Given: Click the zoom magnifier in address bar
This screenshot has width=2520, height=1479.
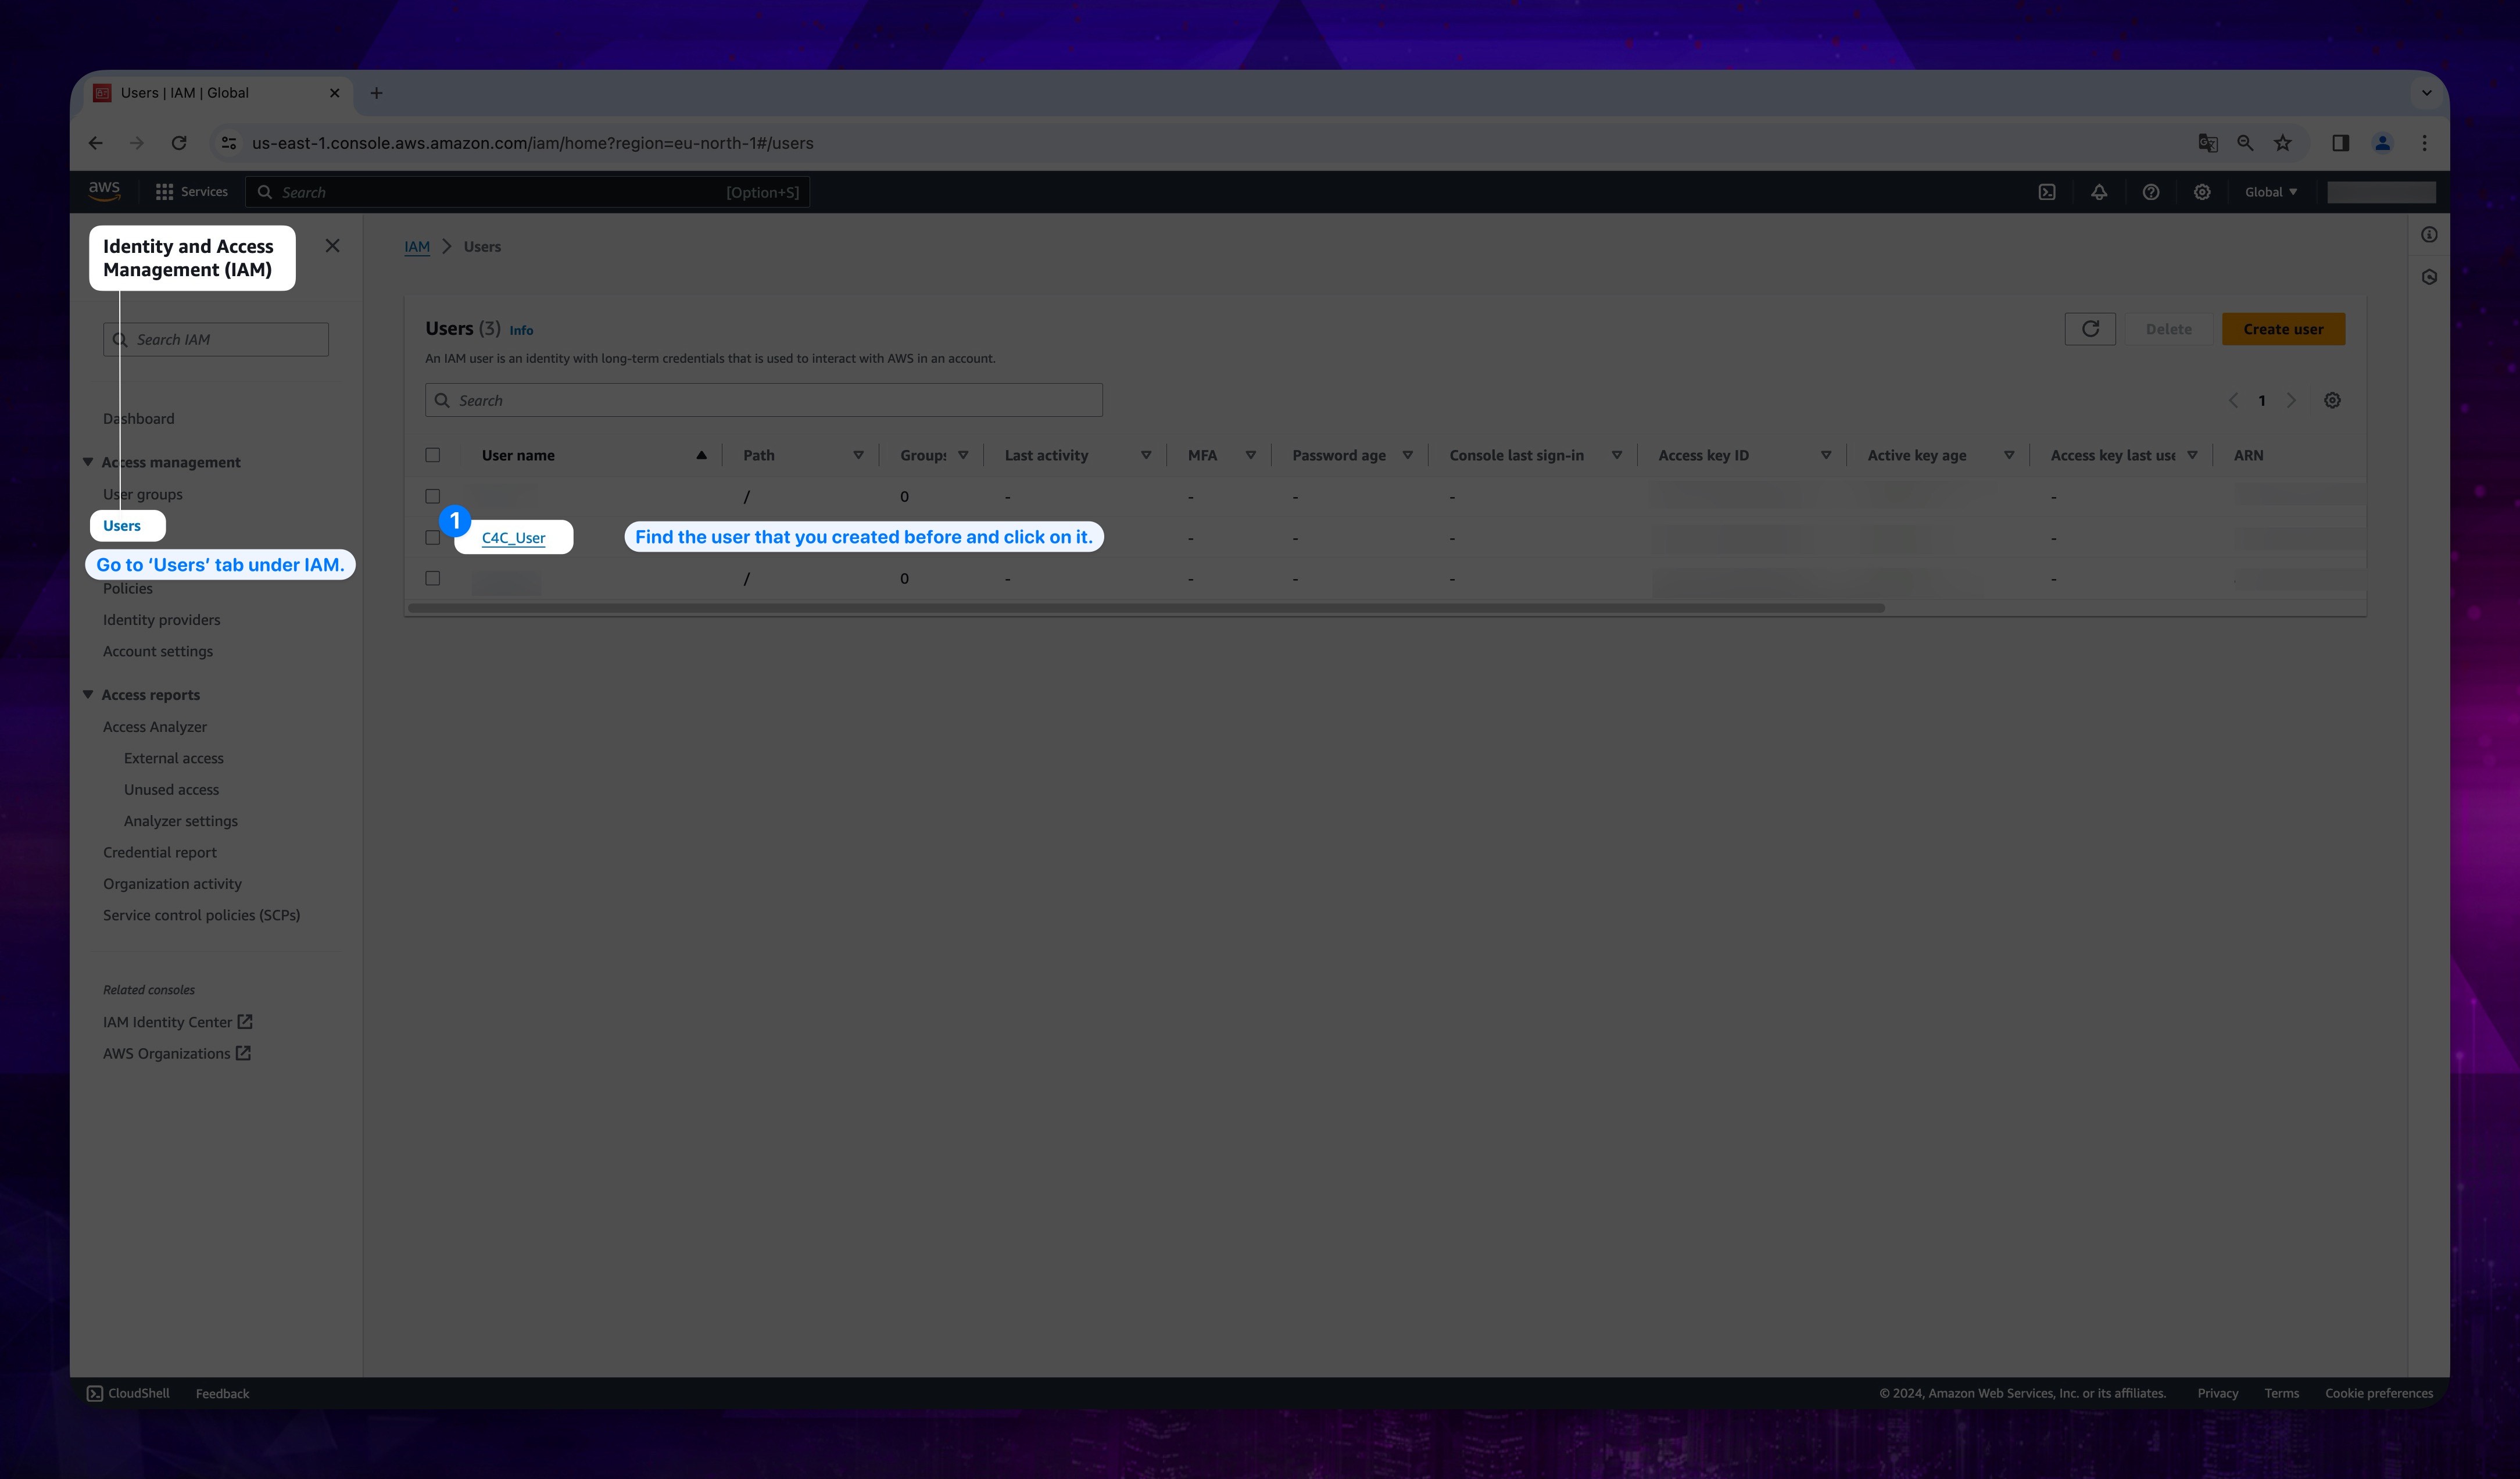Looking at the screenshot, I should click(2245, 143).
